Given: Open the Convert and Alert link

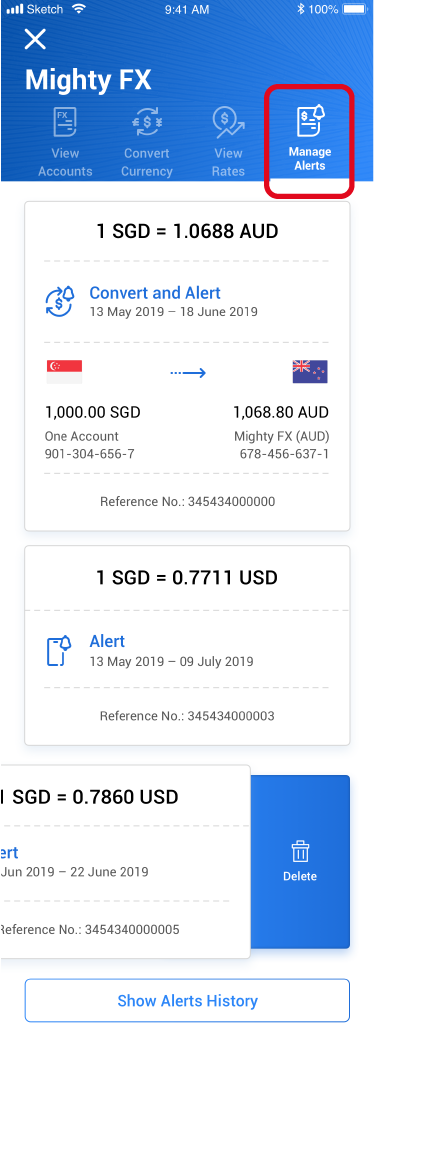Looking at the screenshot, I should tap(155, 293).
